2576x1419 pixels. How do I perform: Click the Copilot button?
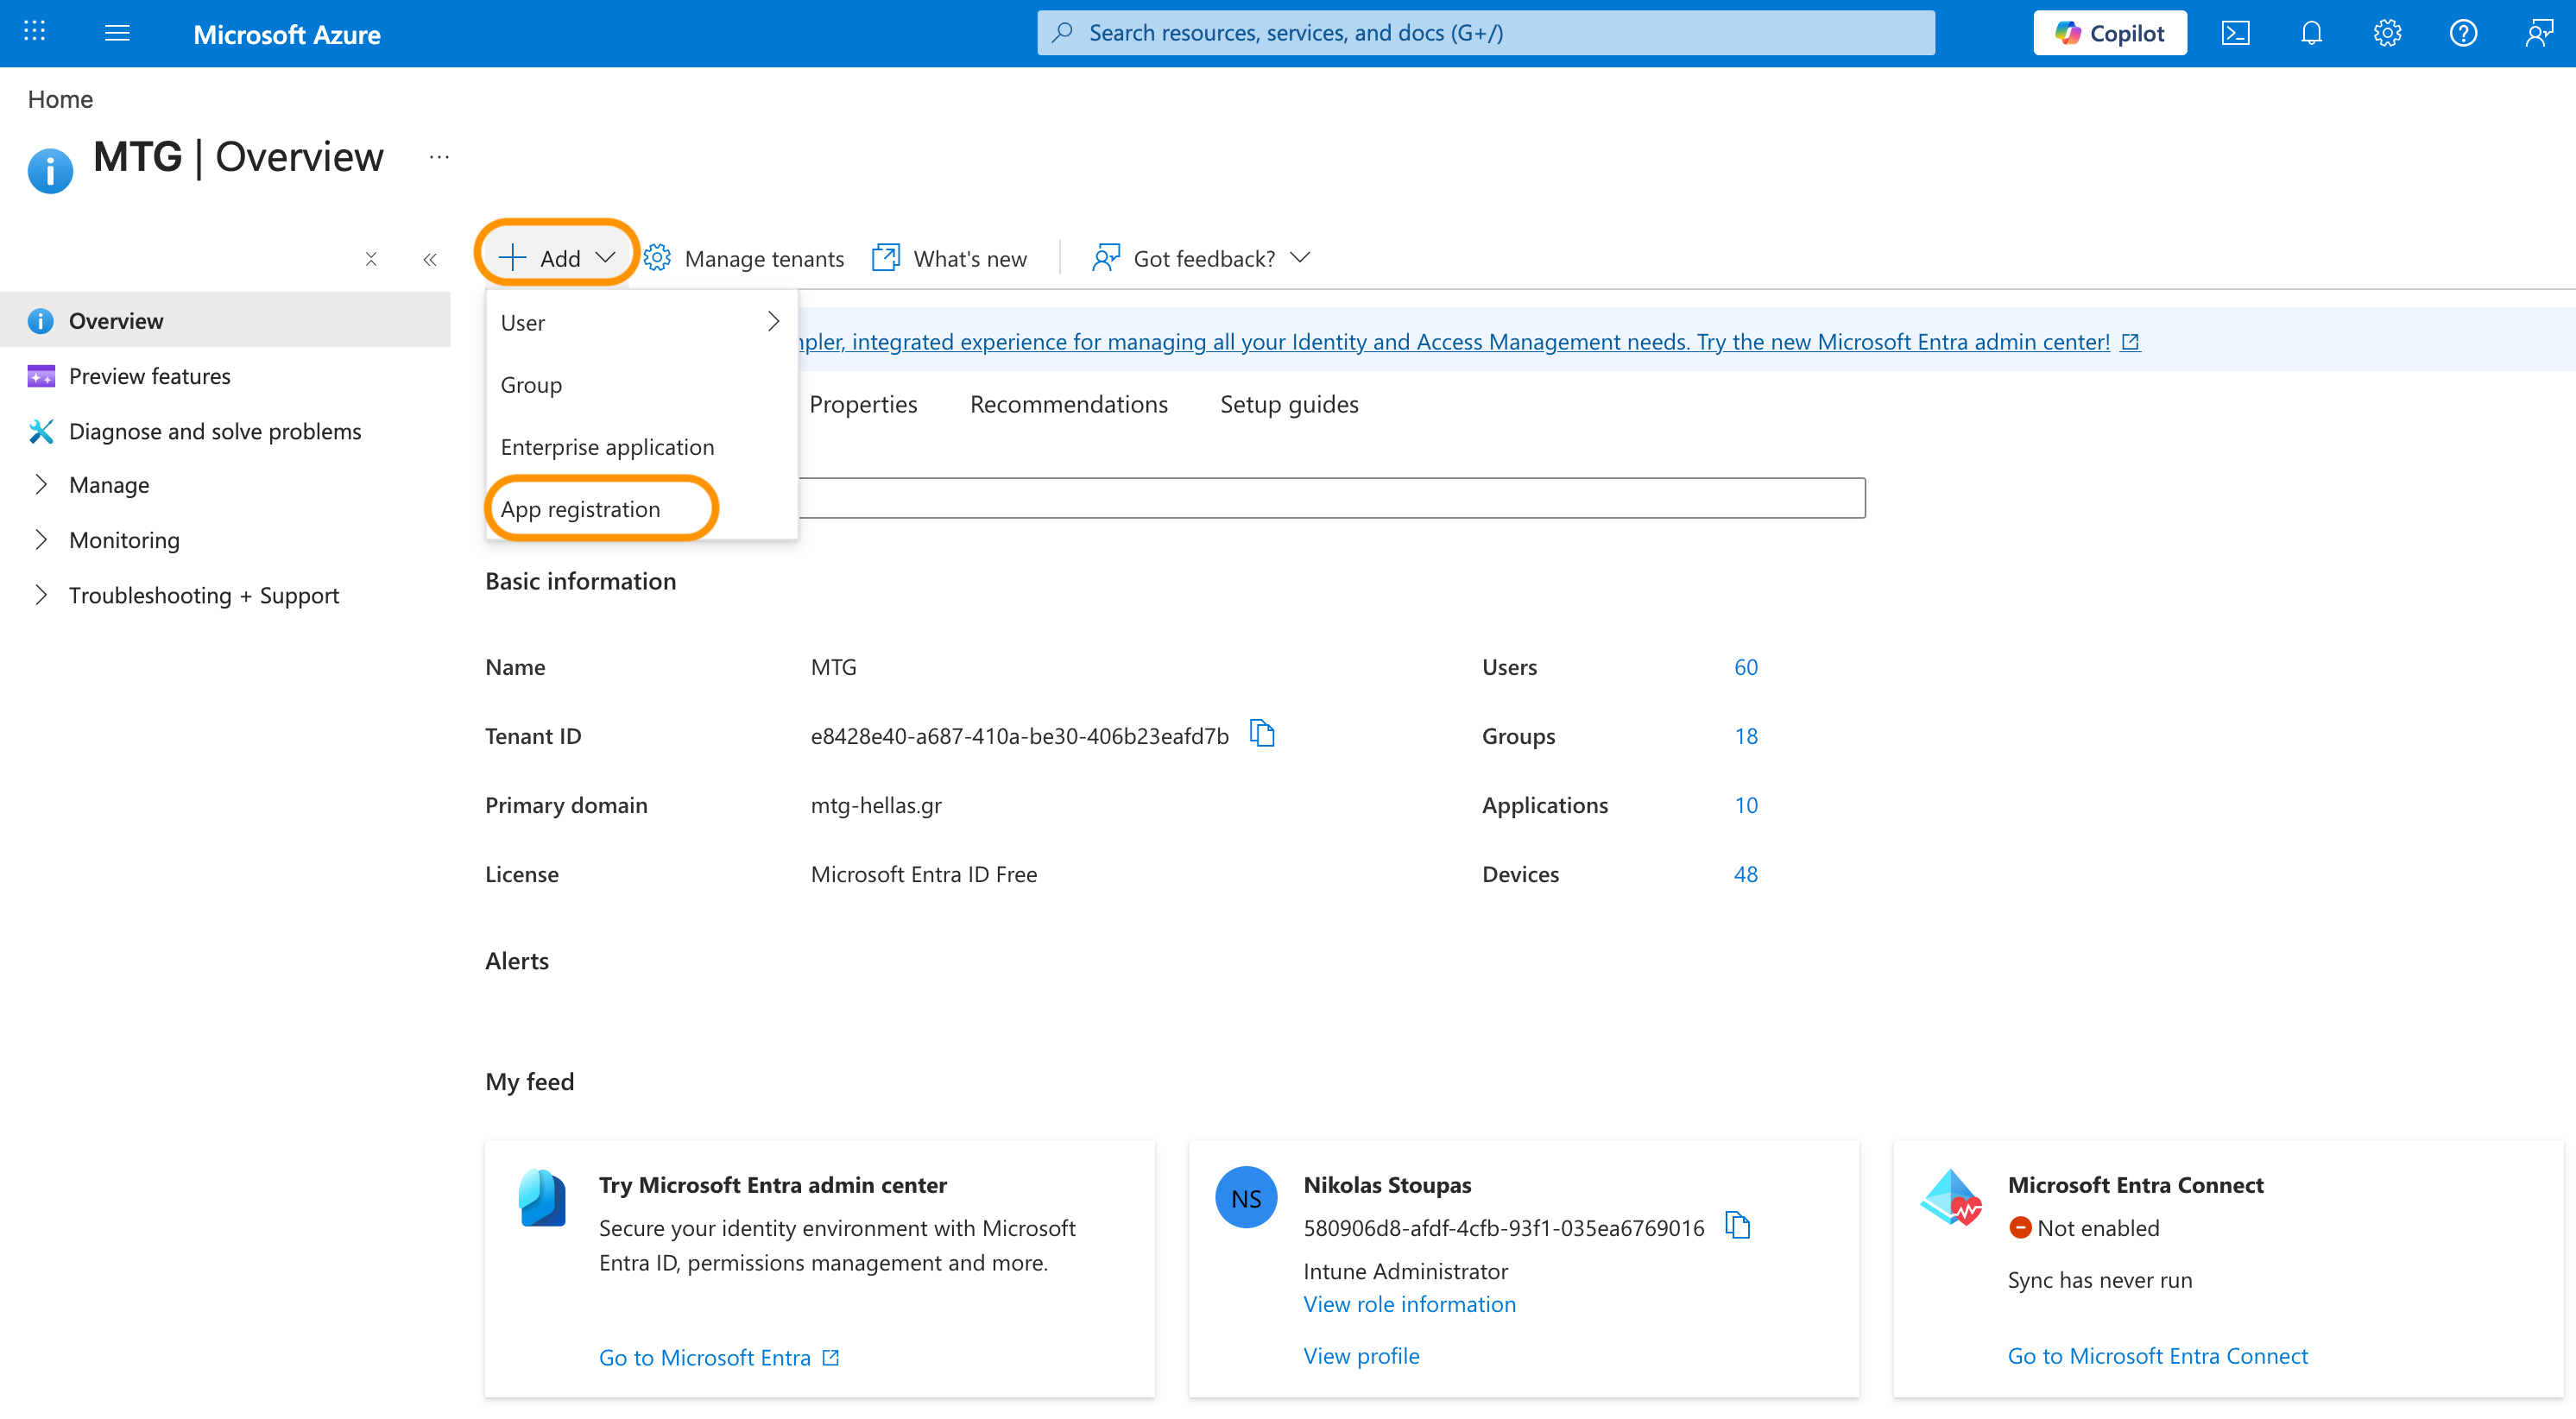pos(2109,33)
